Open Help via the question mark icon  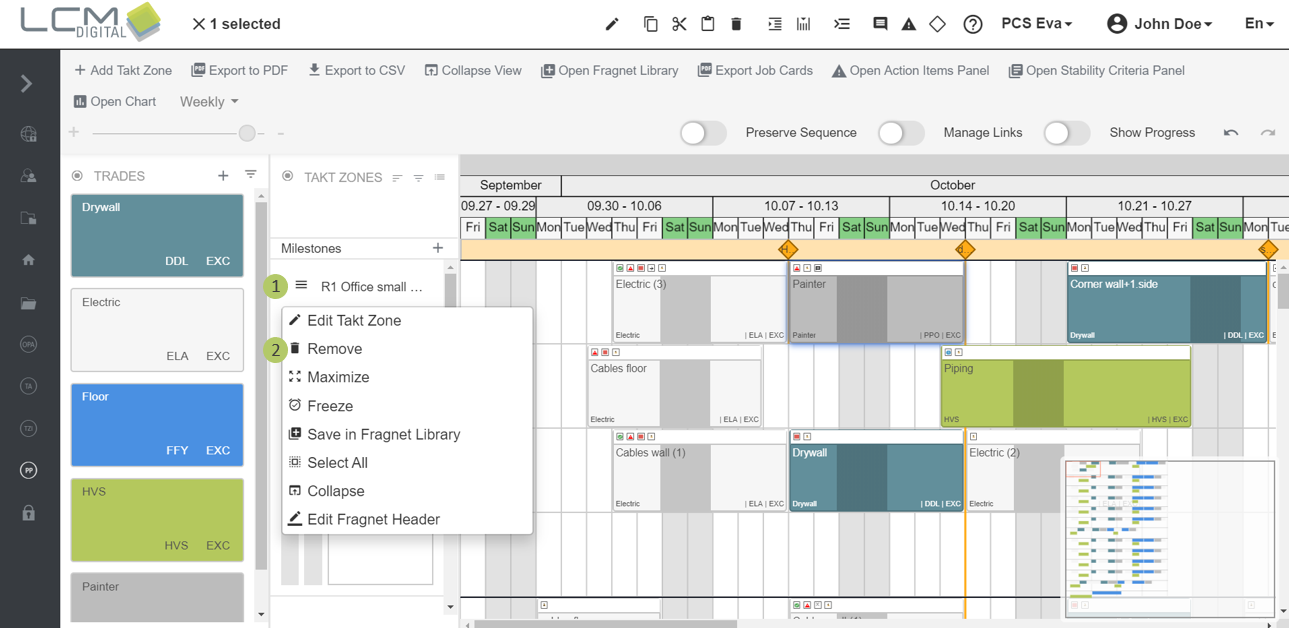pyautogui.click(x=973, y=23)
